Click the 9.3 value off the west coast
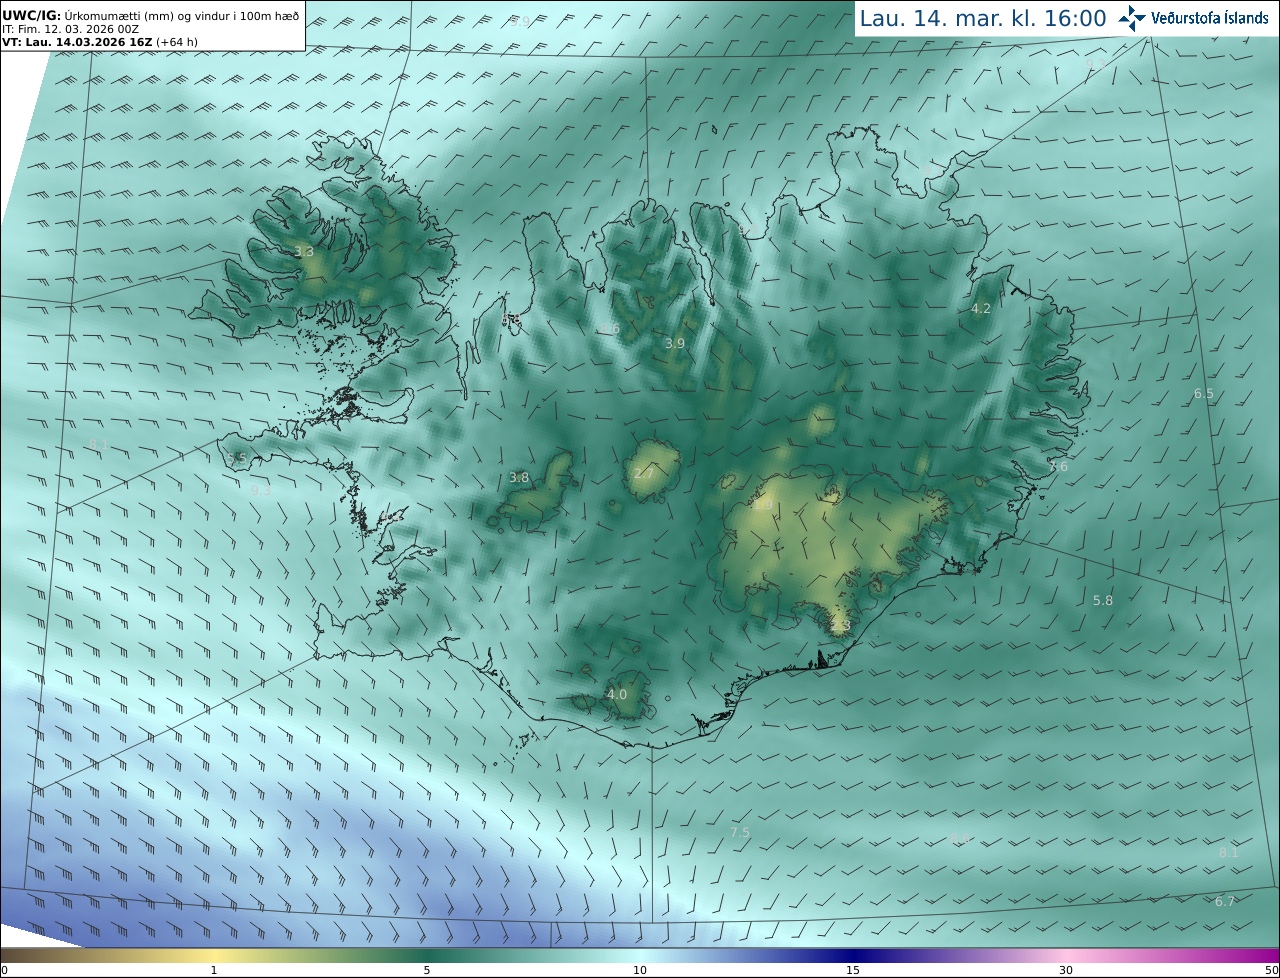Screen dimensions: 1280x978 261,491
